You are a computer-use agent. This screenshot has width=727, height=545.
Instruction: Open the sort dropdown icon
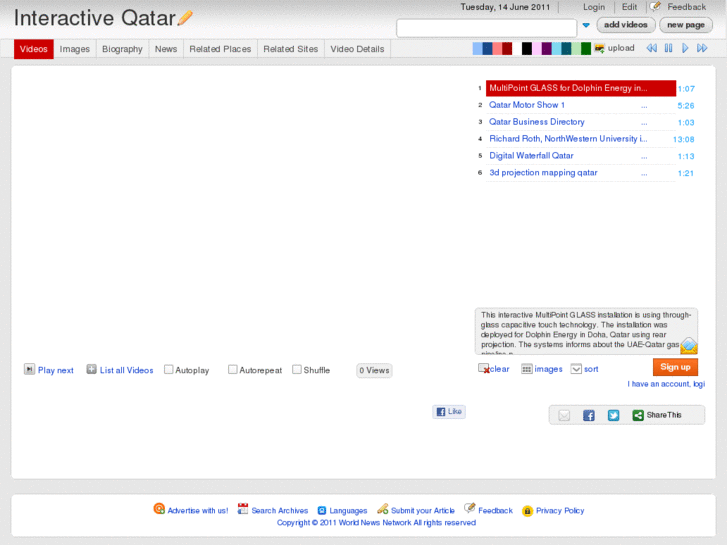click(x=576, y=369)
